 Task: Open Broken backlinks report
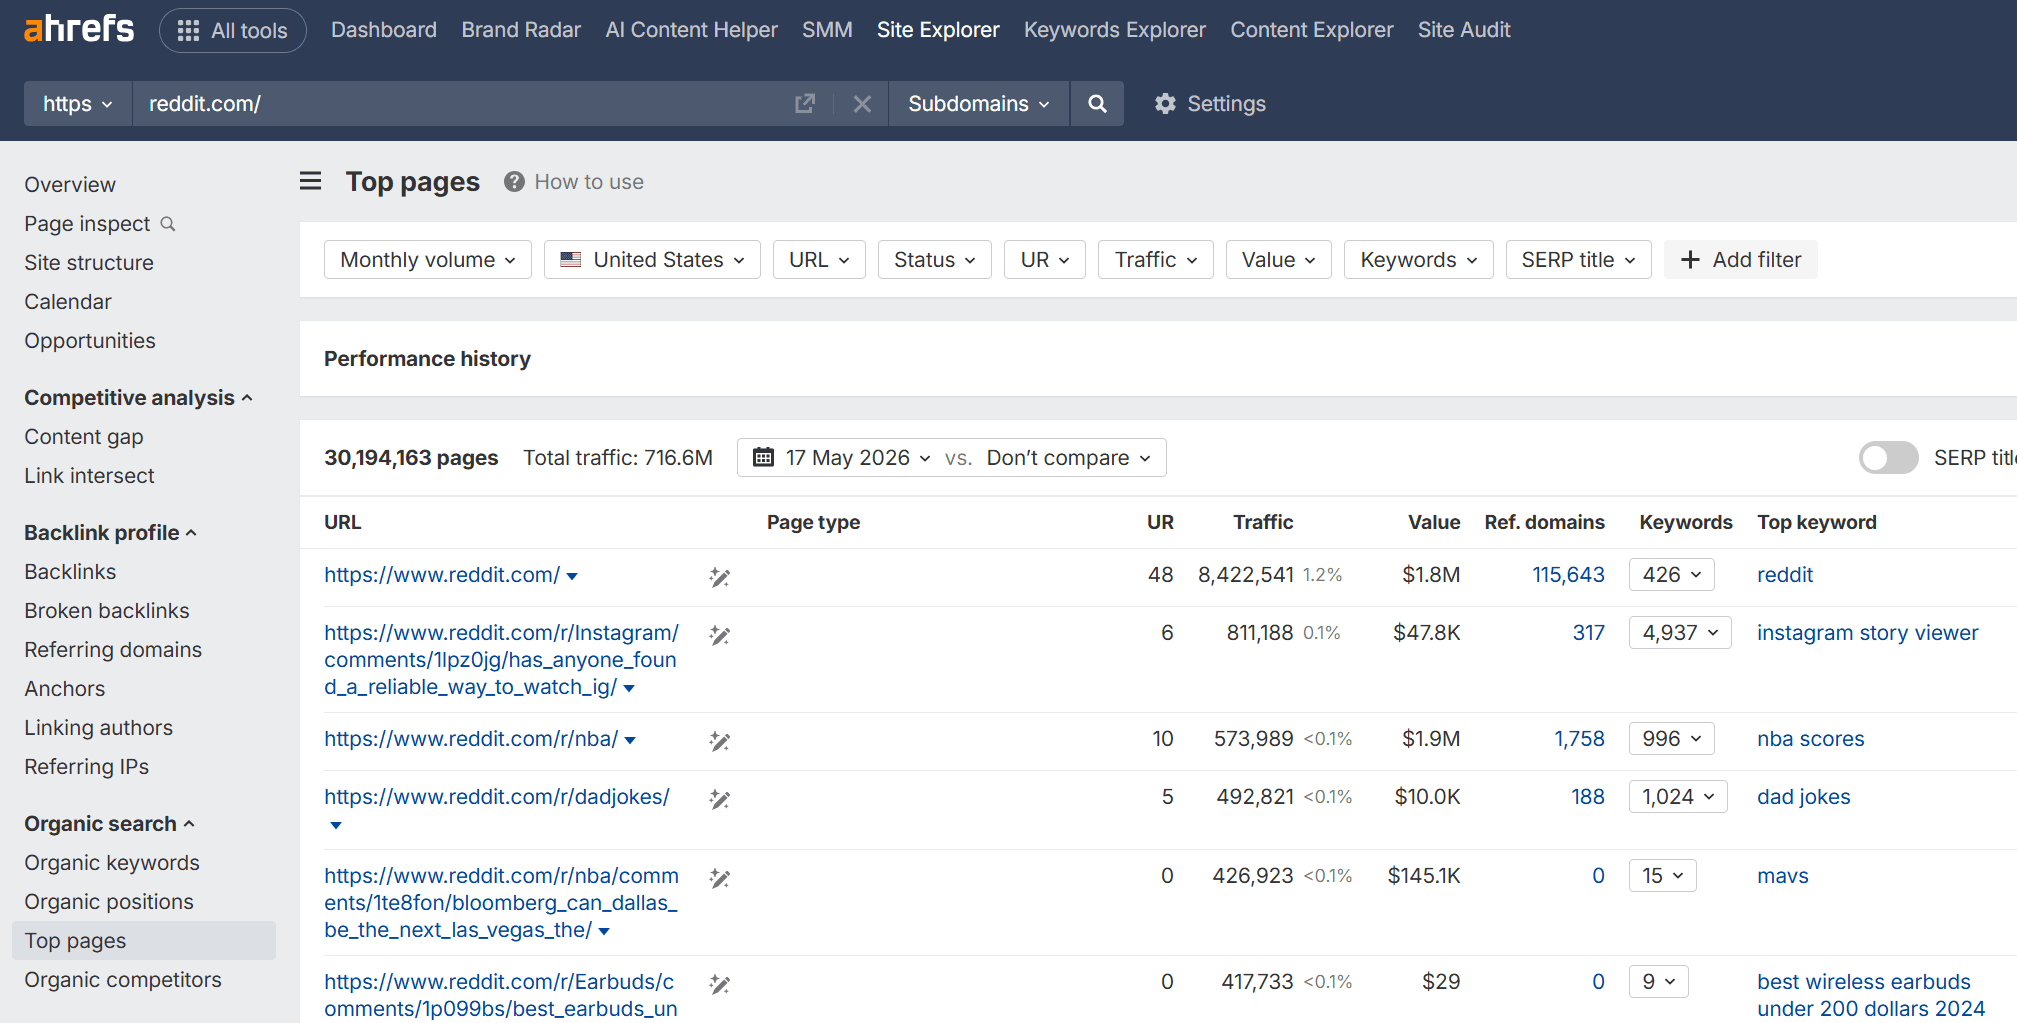pyautogui.click(x=107, y=611)
